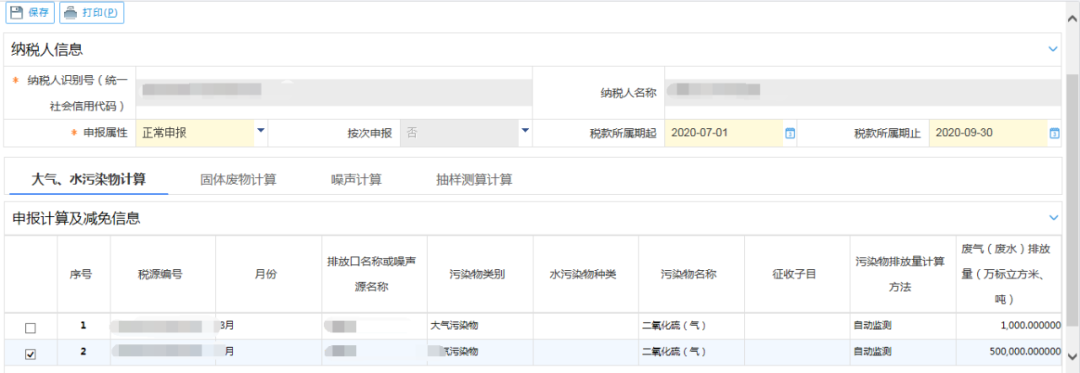Switch to 噪声计算 tab
This screenshot has width=1080, height=373.
click(356, 180)
